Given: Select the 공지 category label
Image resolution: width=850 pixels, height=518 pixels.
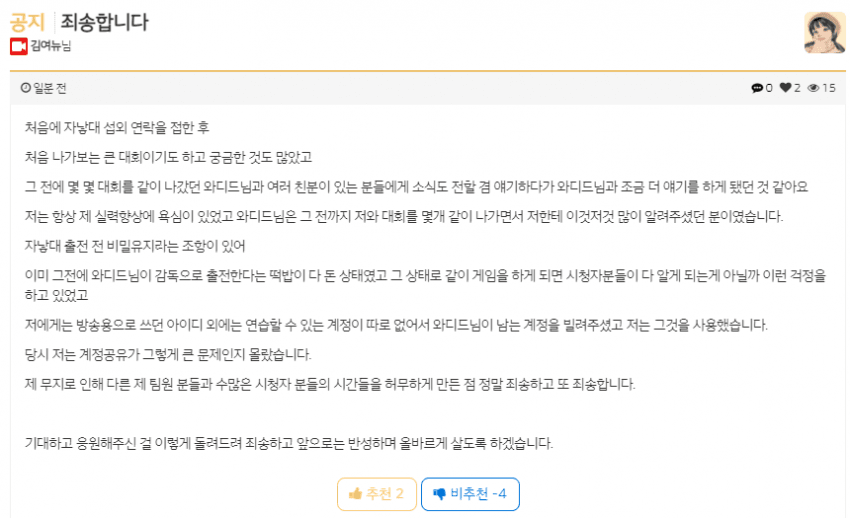Looking at the screenshot, I should (x=27, y=22).
